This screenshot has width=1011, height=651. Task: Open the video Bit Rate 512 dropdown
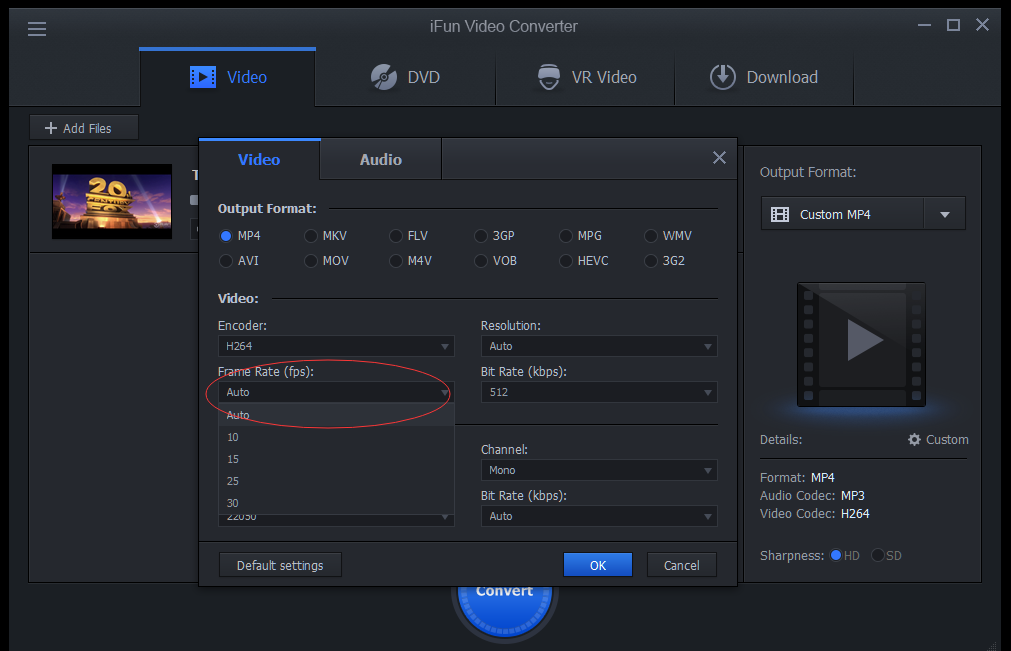(599, 392)
